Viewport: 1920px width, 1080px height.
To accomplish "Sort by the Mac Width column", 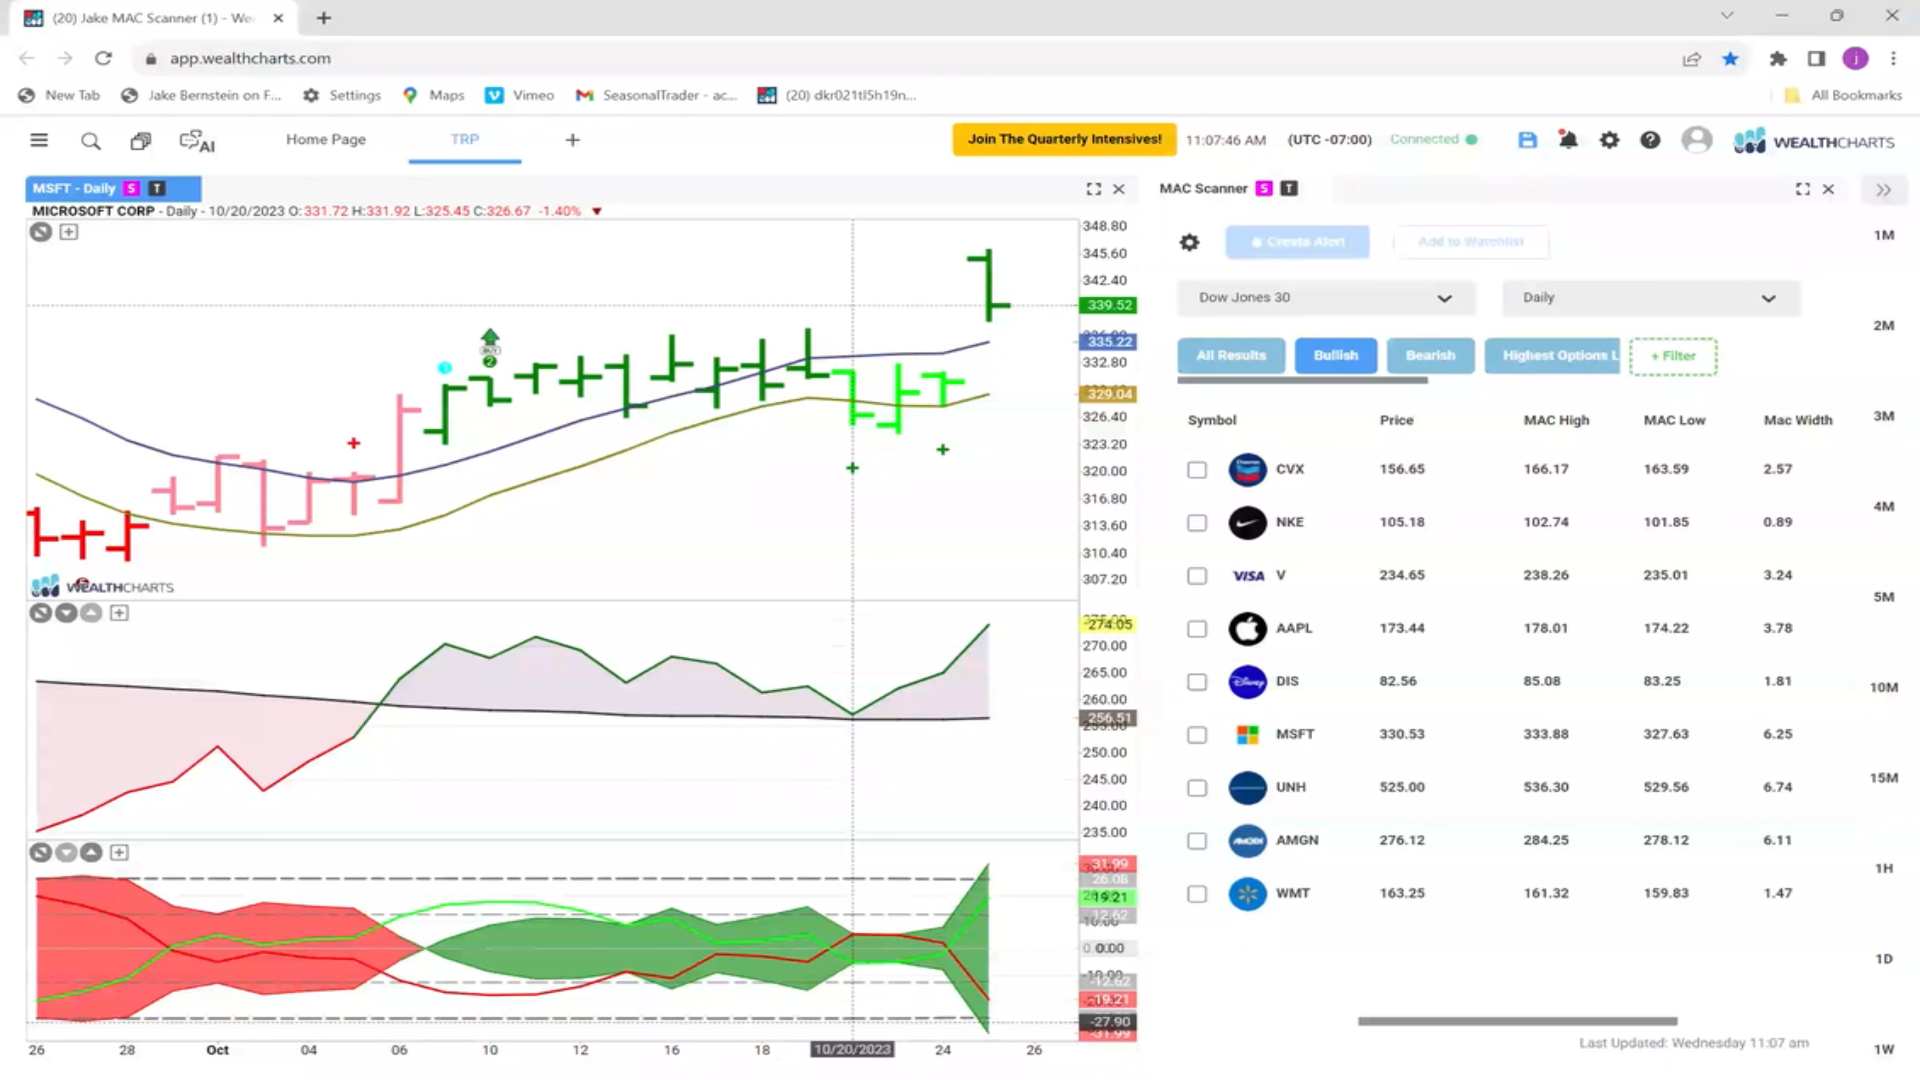I will [1798, 421].
